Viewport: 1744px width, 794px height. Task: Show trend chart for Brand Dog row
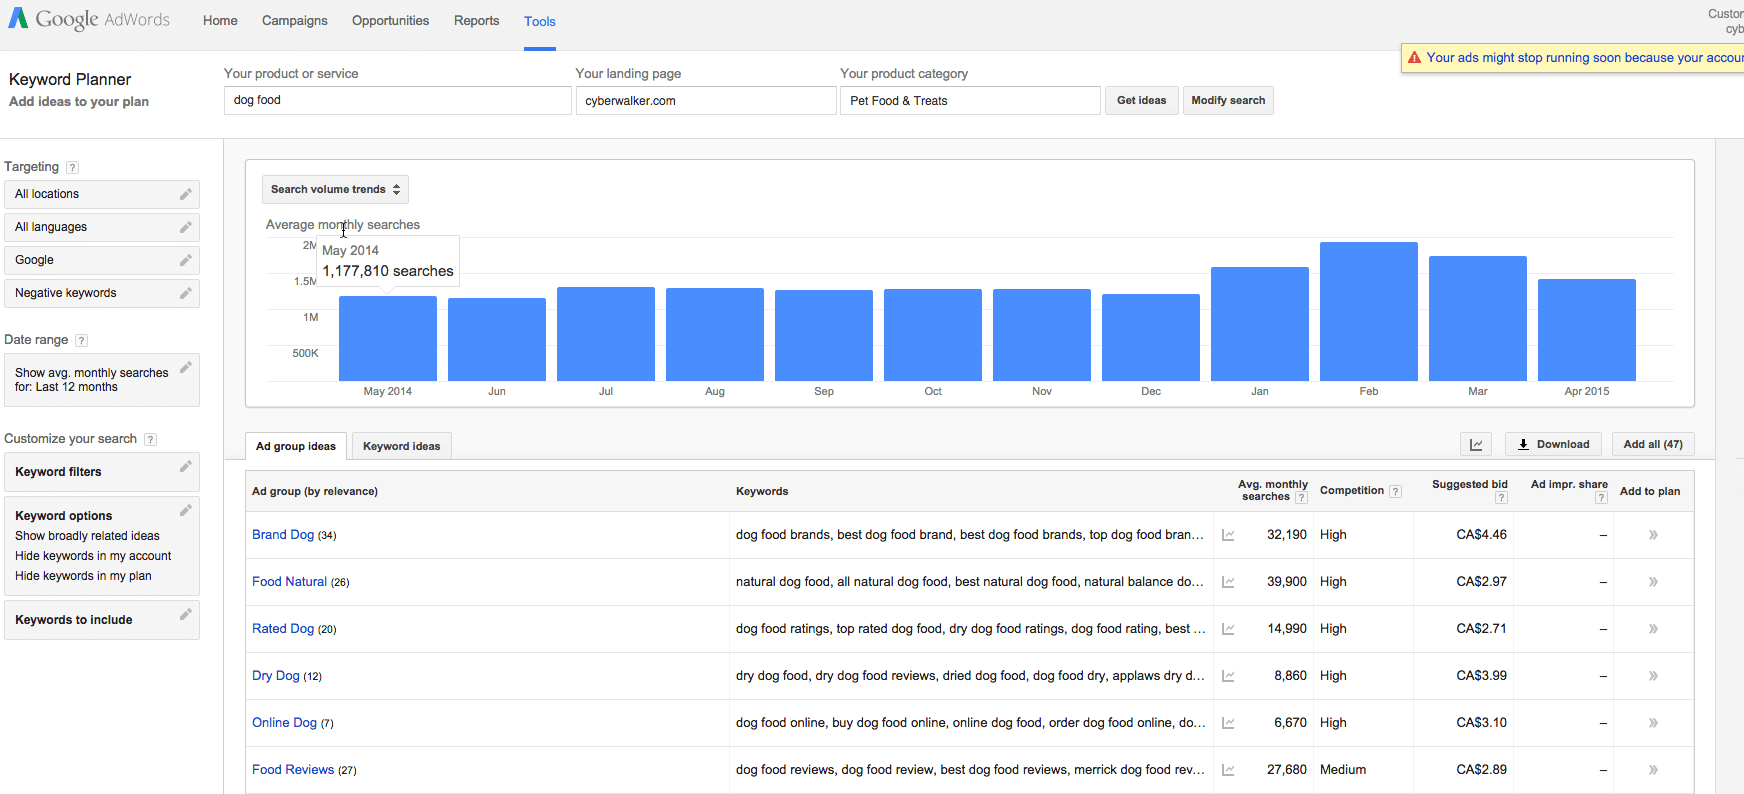point(1228,535)
